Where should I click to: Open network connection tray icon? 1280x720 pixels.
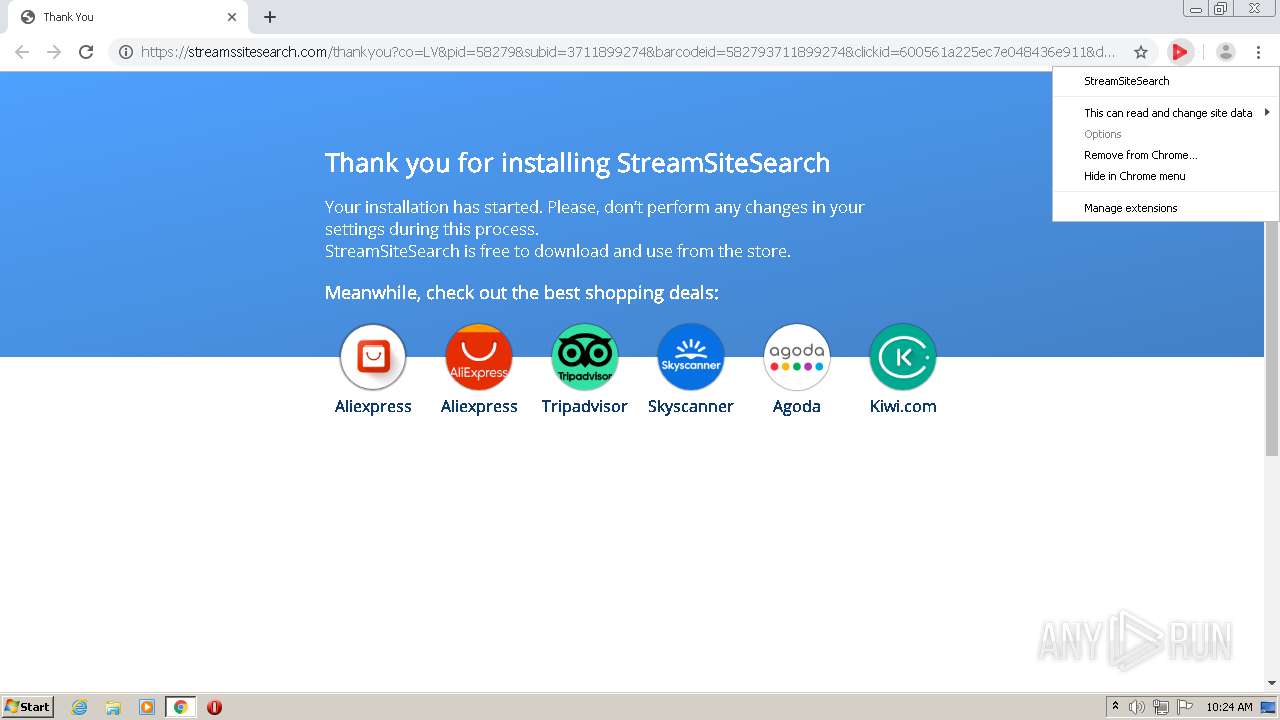1161,707
